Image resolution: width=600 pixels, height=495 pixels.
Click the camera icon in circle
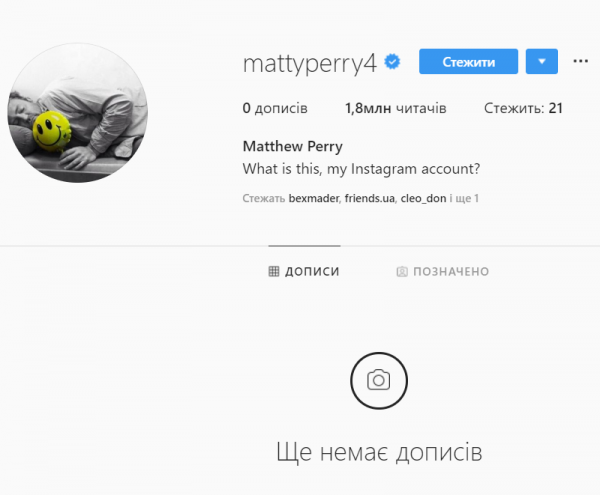tap(379, 380)
